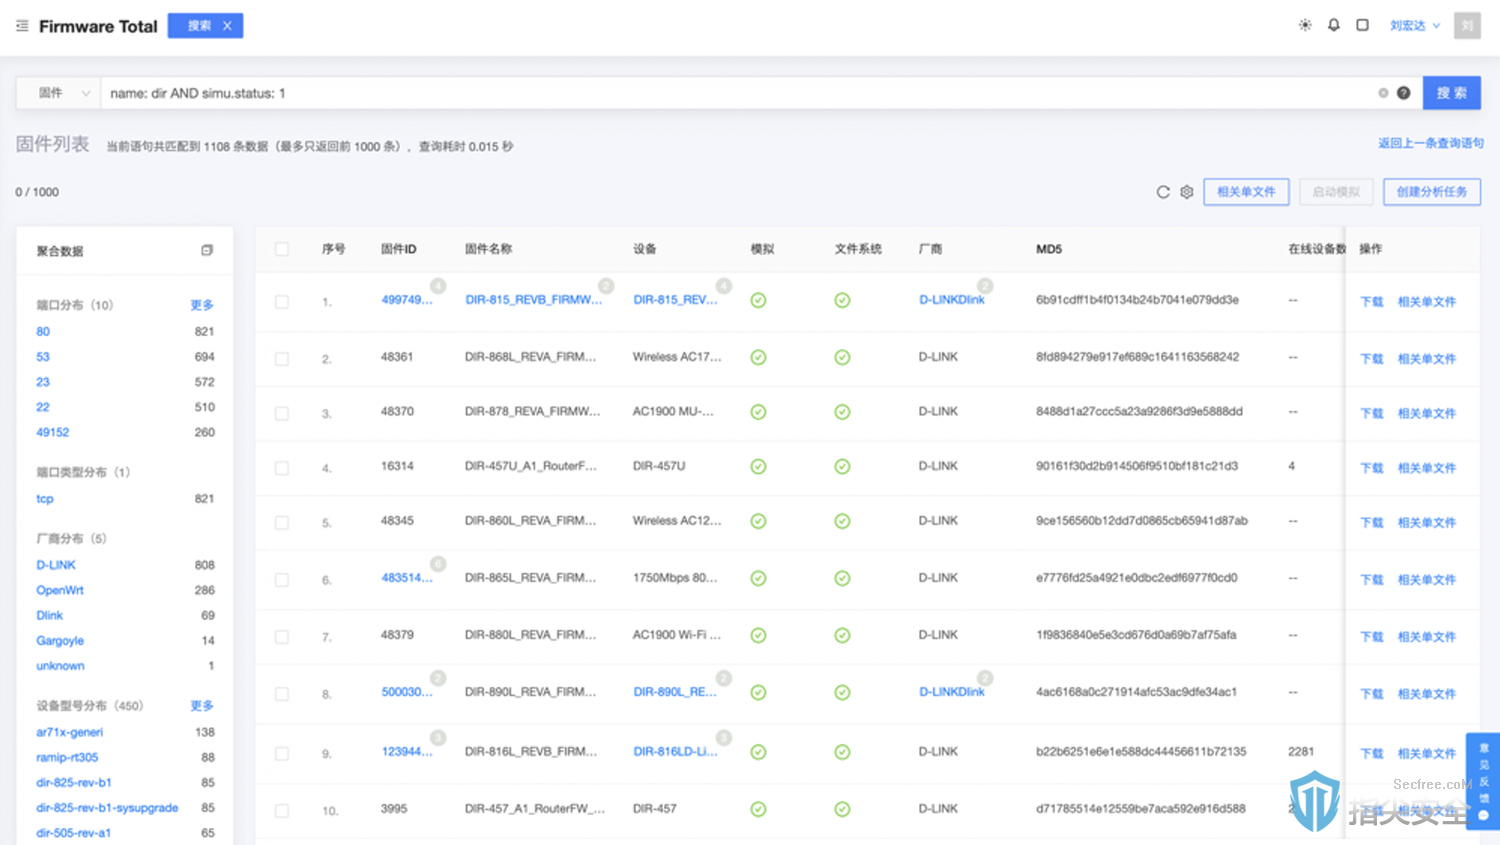Check the row 8 checkbox
Viewport: 1500px width, 845px height.
click(x=282, y=693)
